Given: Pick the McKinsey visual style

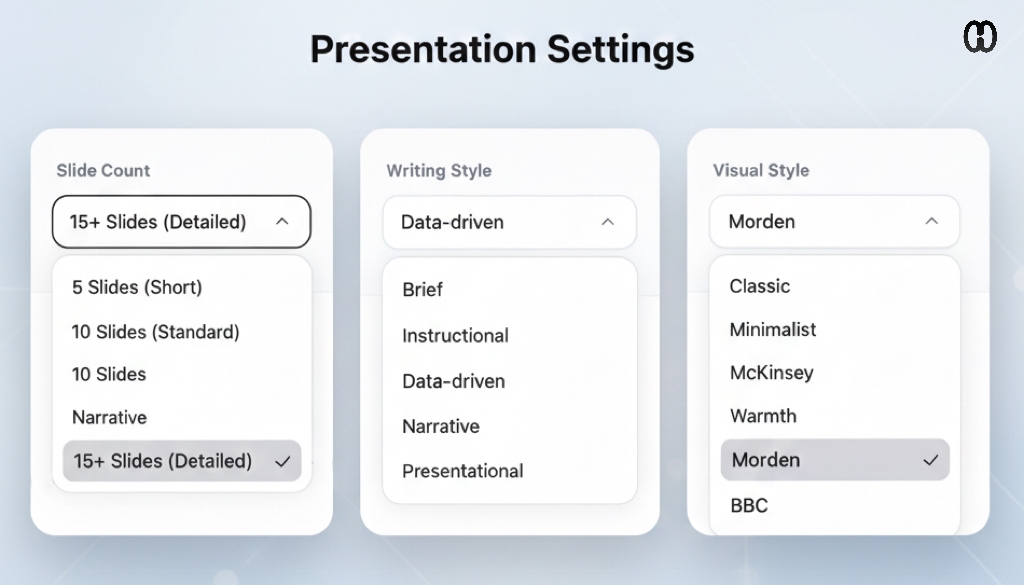Looking at the screenshot, I should coord(772,373).
